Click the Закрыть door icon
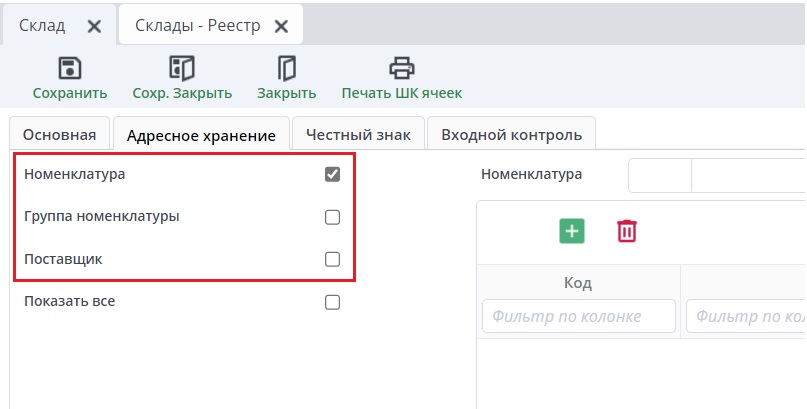 (287, 68)
